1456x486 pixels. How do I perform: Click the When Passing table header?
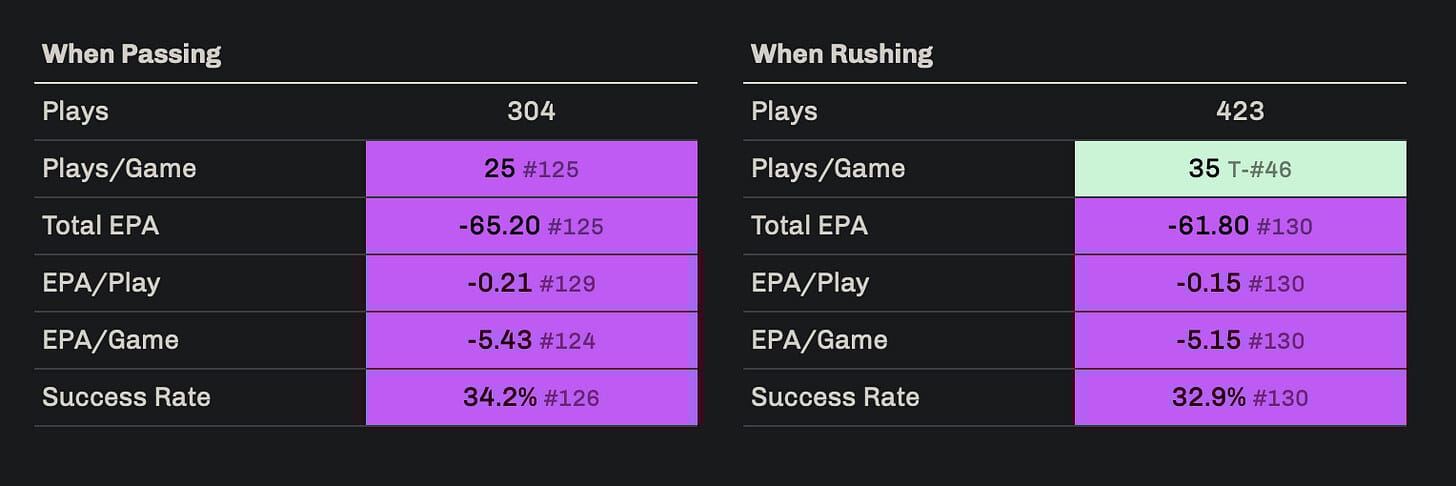(x=131, y=54)
